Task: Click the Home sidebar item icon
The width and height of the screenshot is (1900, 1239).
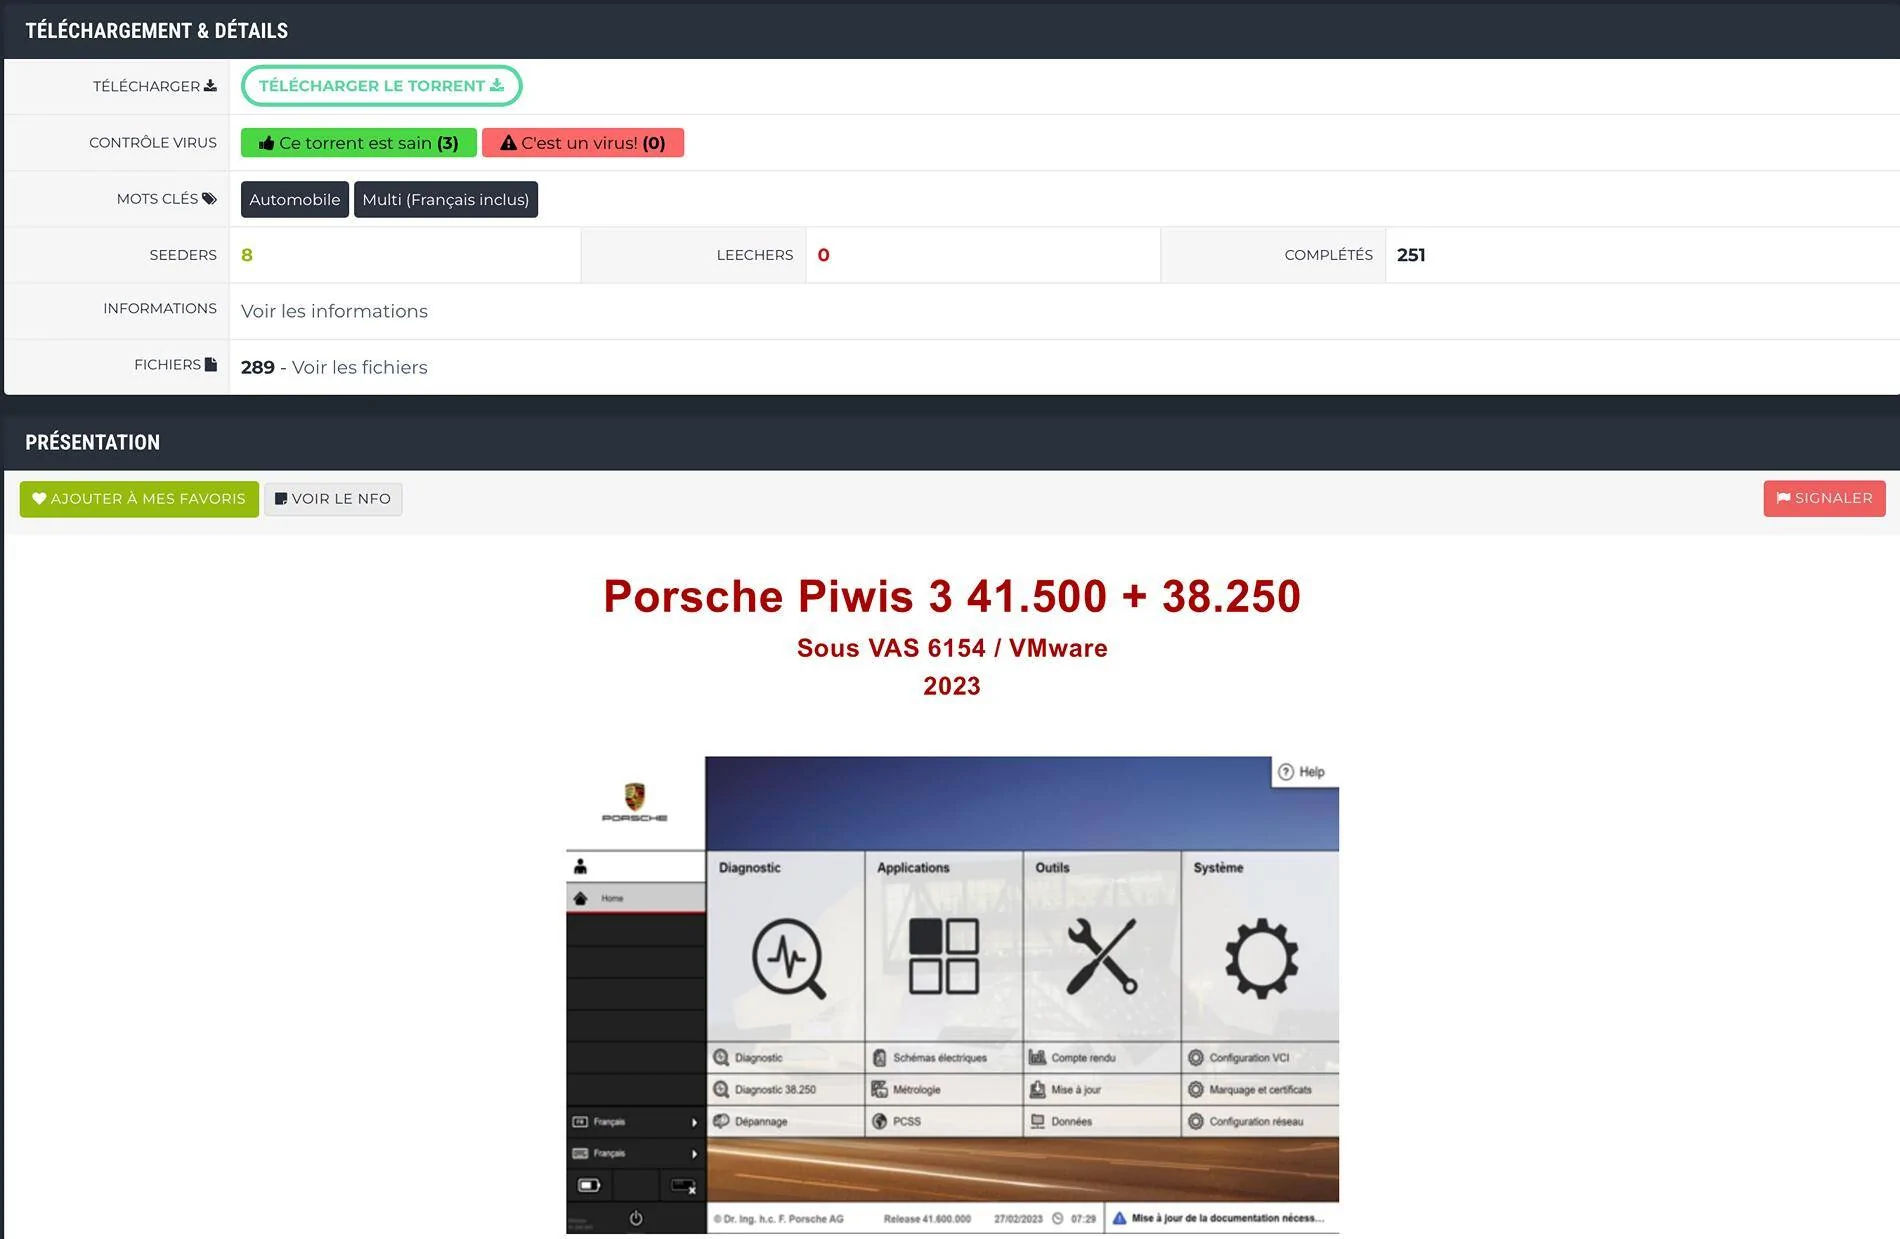Action: pos(580,898)
